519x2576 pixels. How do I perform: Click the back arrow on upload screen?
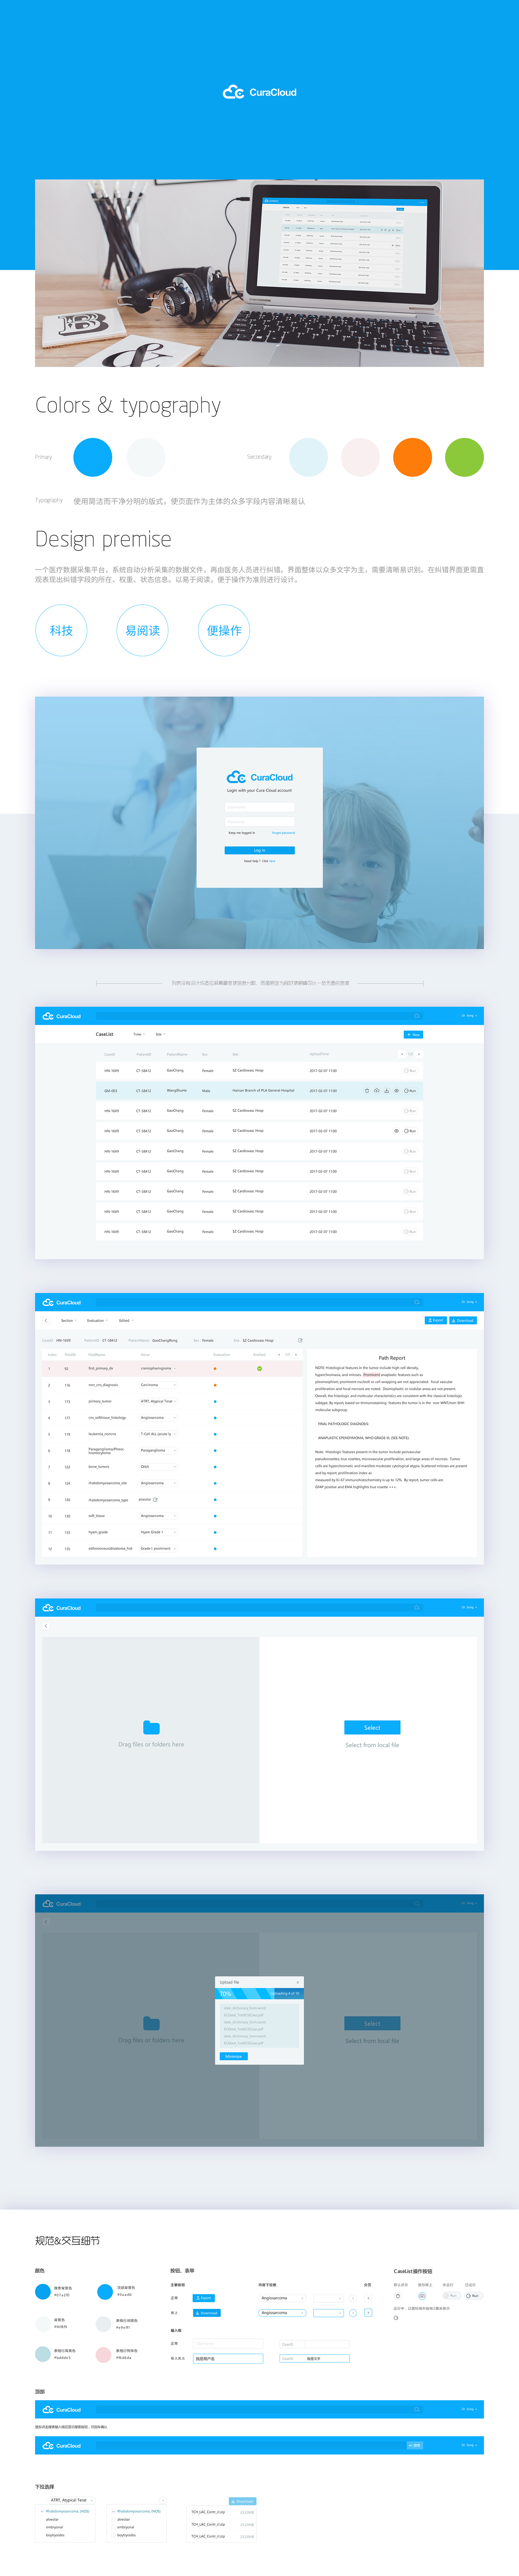coord(46,1626)
